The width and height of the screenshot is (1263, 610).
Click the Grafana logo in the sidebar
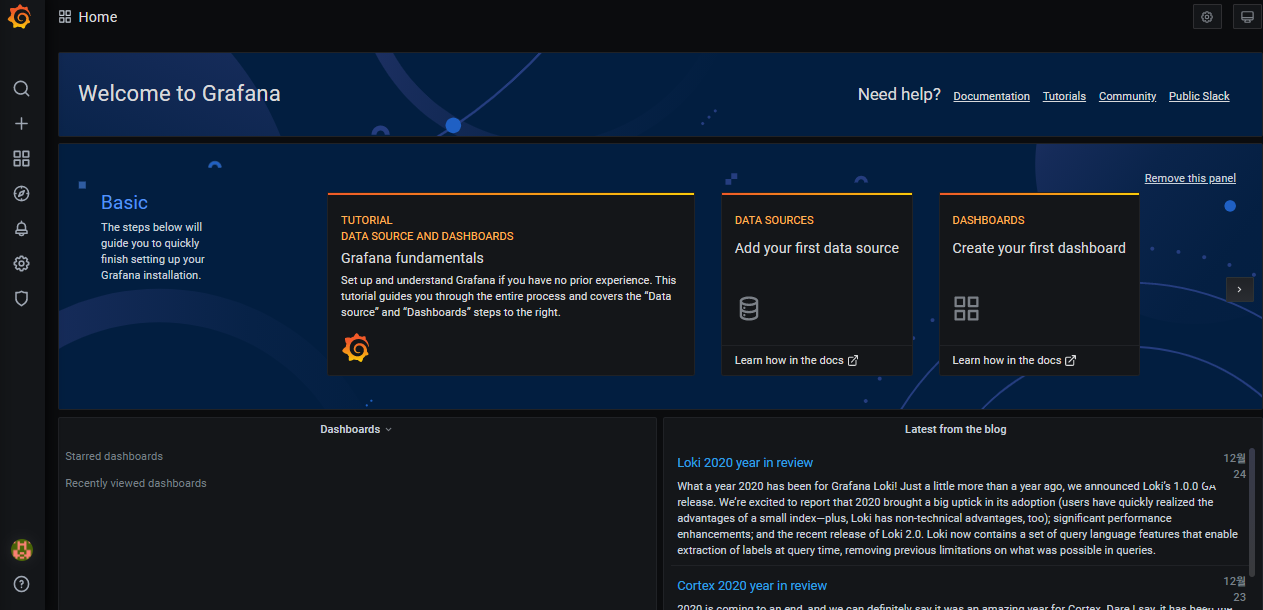pyautogui.click(x=20, y=17)
